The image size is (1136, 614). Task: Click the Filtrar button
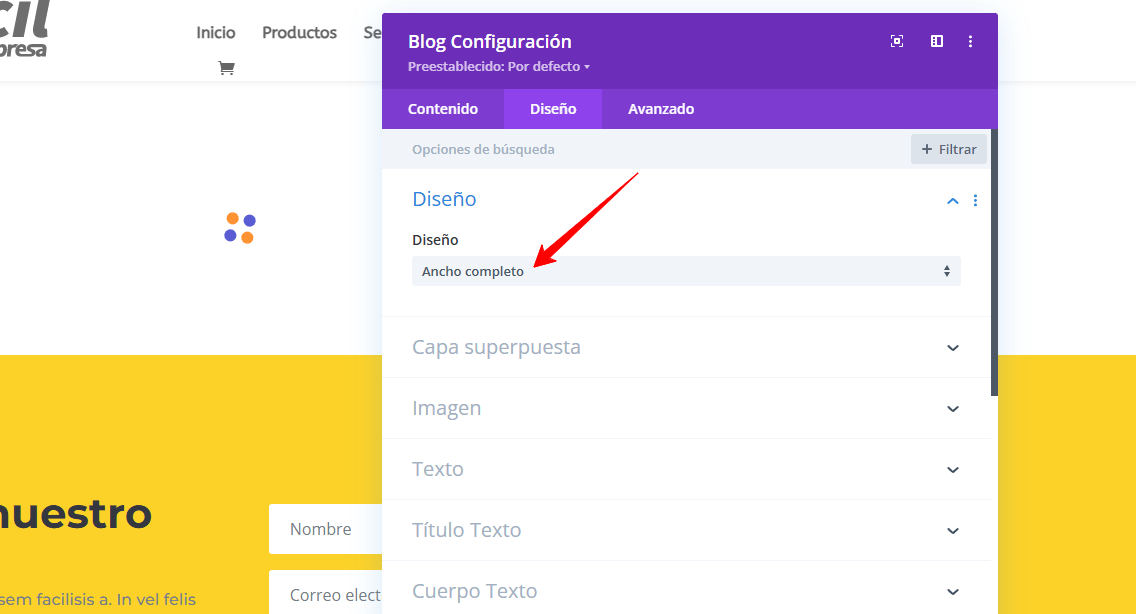pos(948,149)
